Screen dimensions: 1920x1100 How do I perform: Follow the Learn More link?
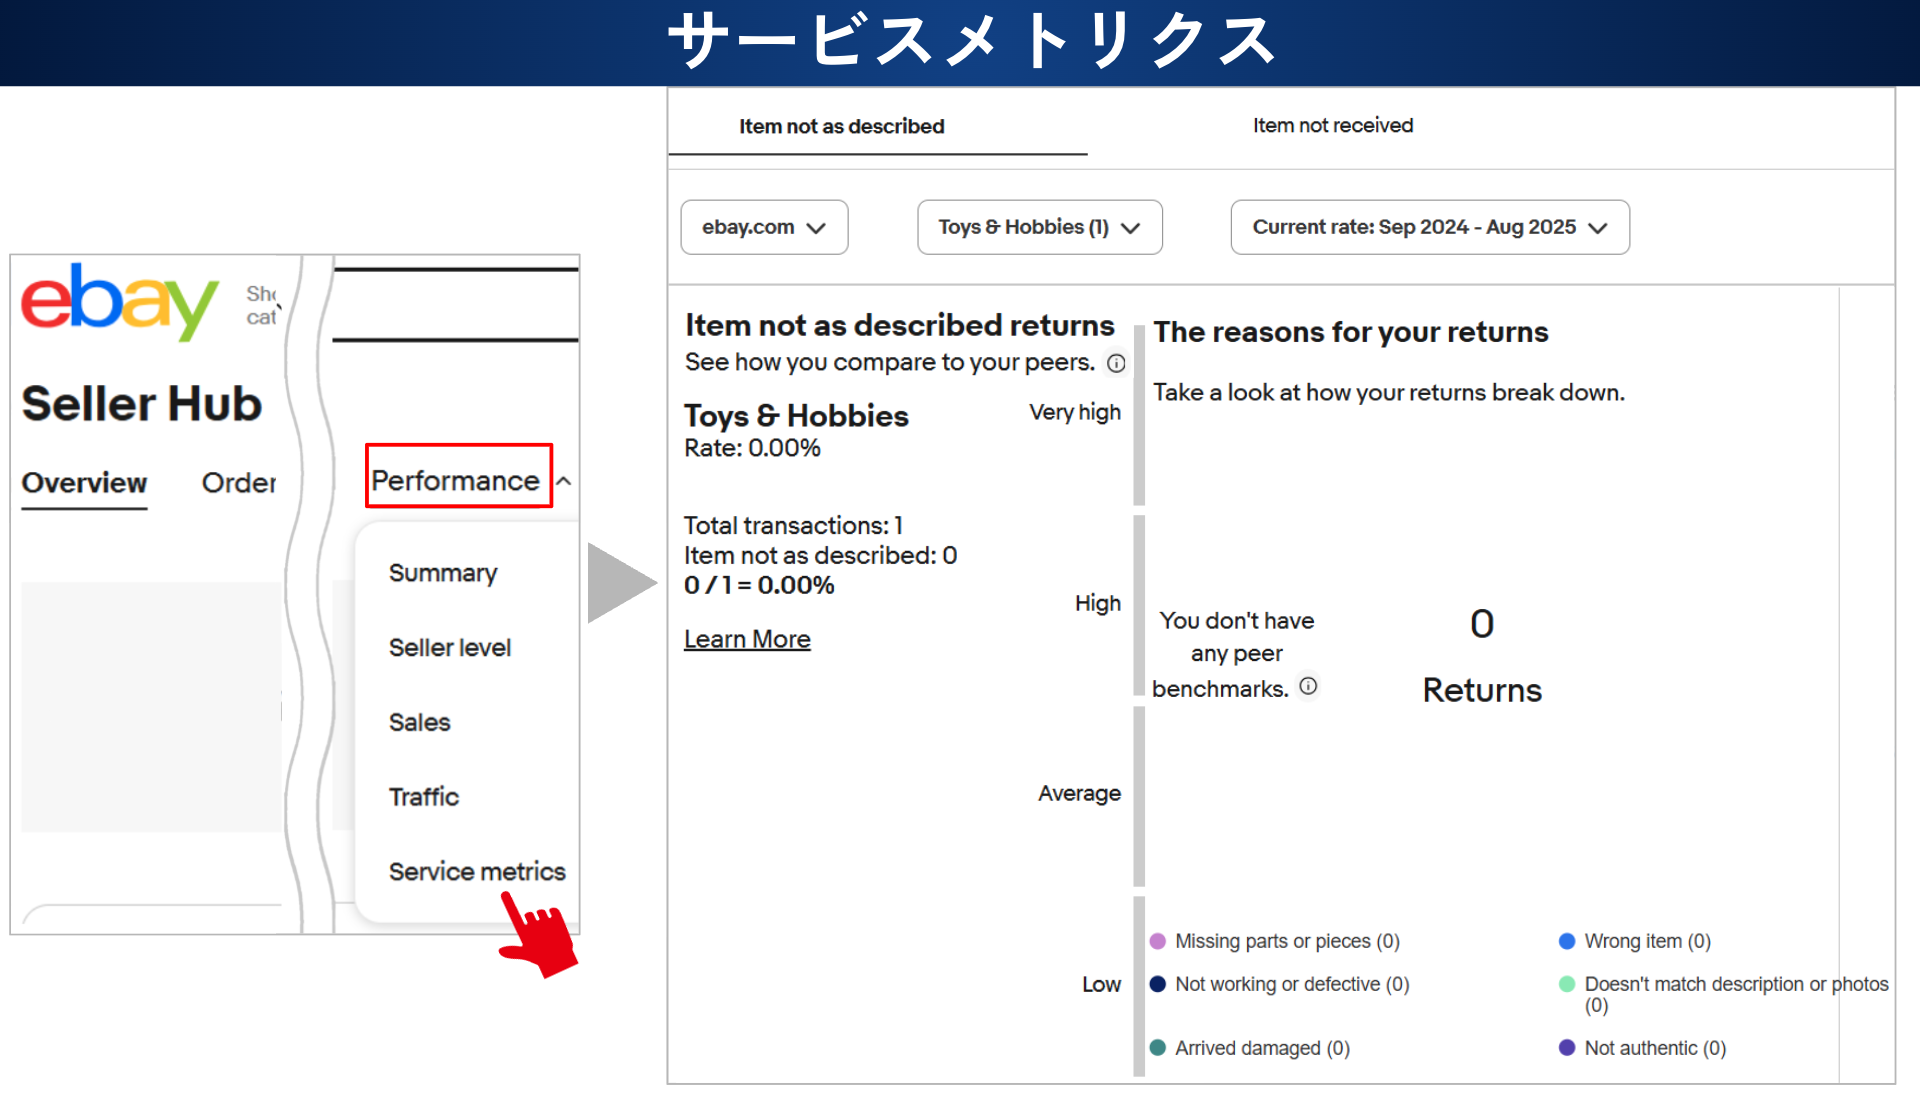[747, 639]
